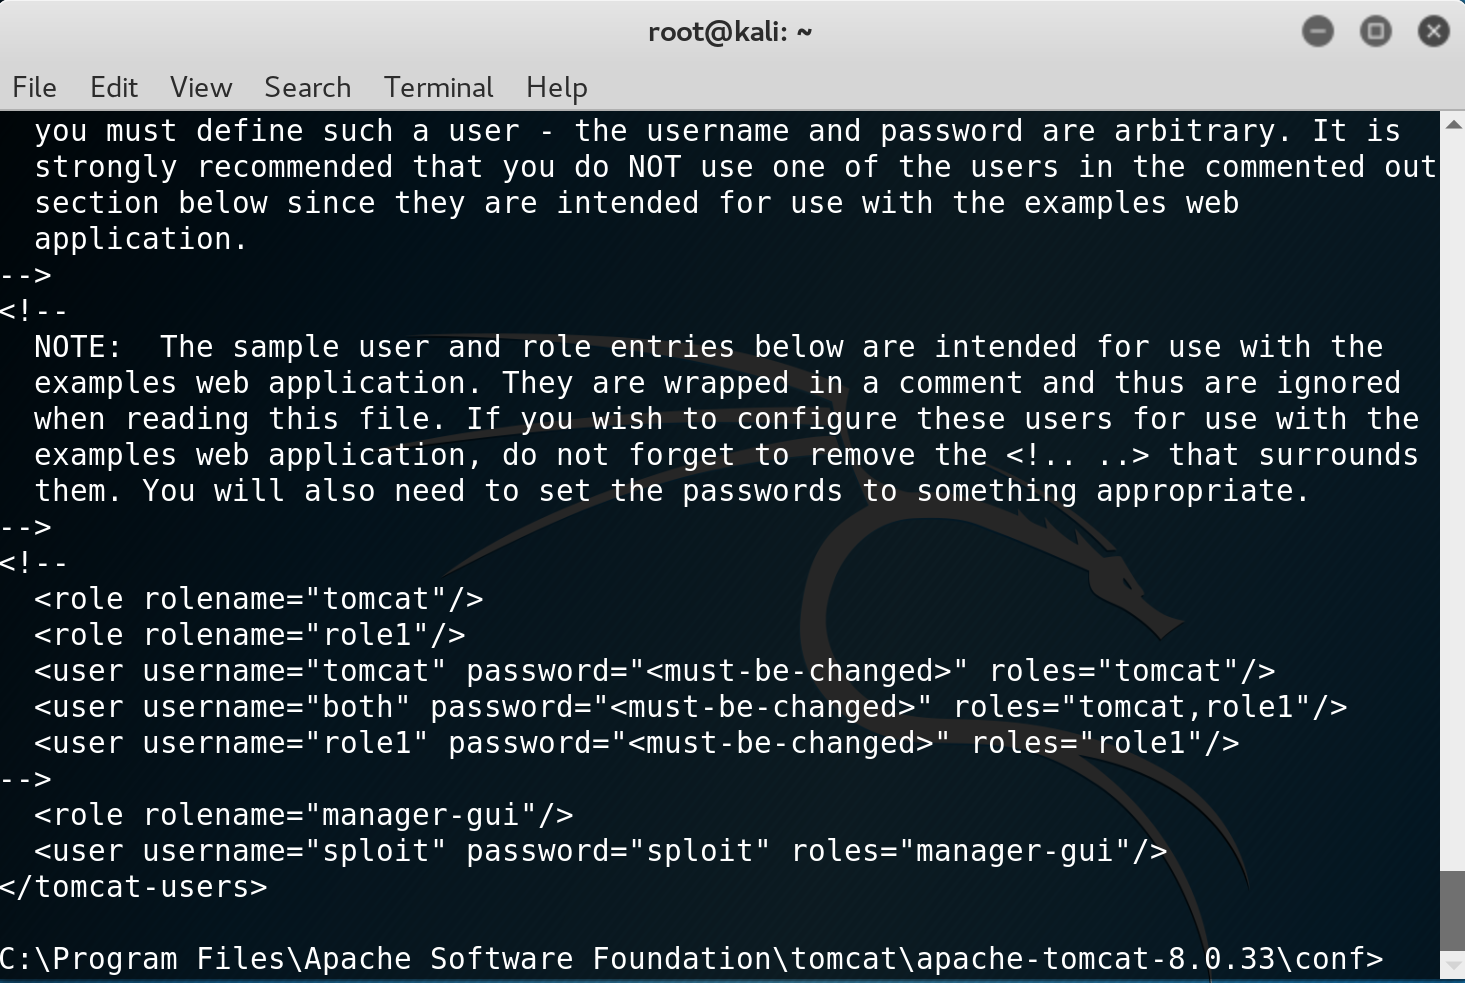The height and width of the screenshot is (983, 1465).
Task: Click the NOTE comment paragraph text
Action: pos(726,419)
